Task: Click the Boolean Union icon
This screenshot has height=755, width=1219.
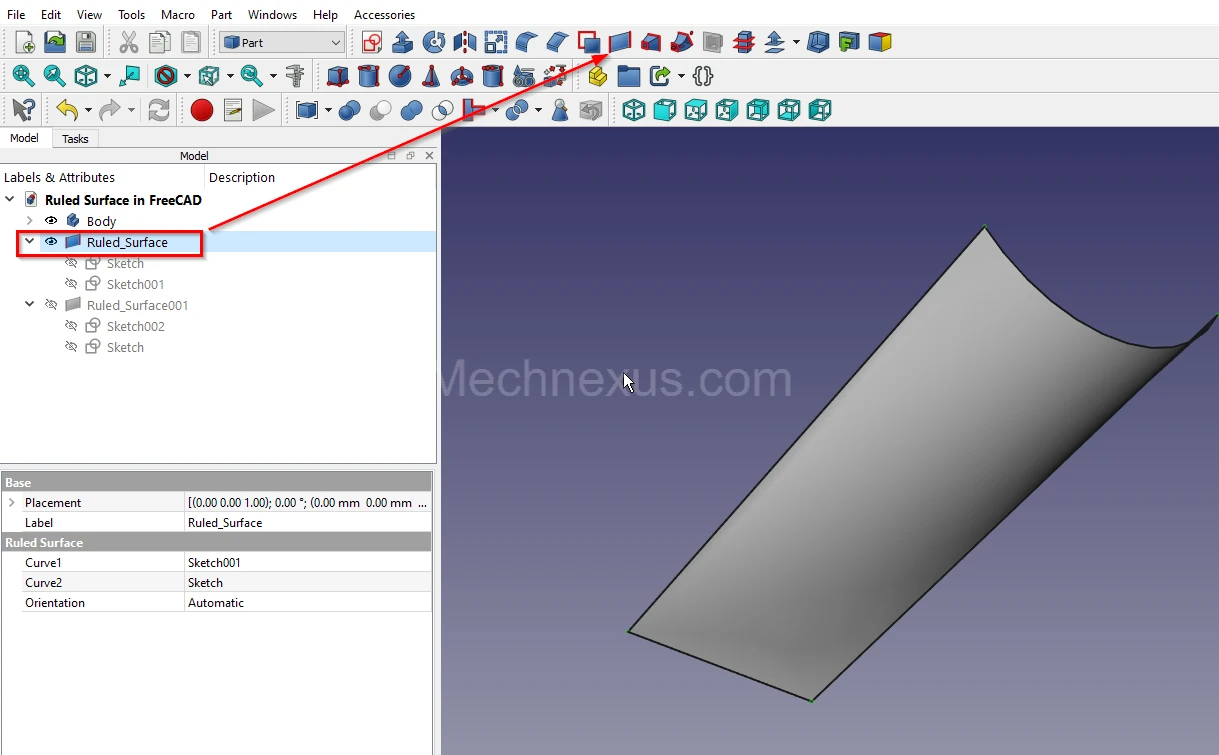Action: (x=411, y=110)
